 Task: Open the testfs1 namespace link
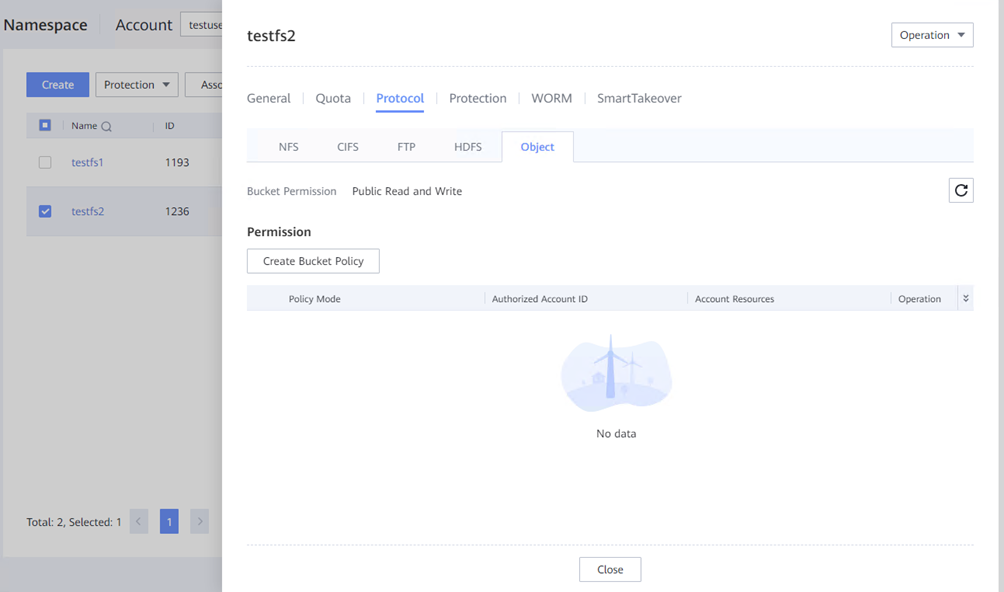pos(87,162)
